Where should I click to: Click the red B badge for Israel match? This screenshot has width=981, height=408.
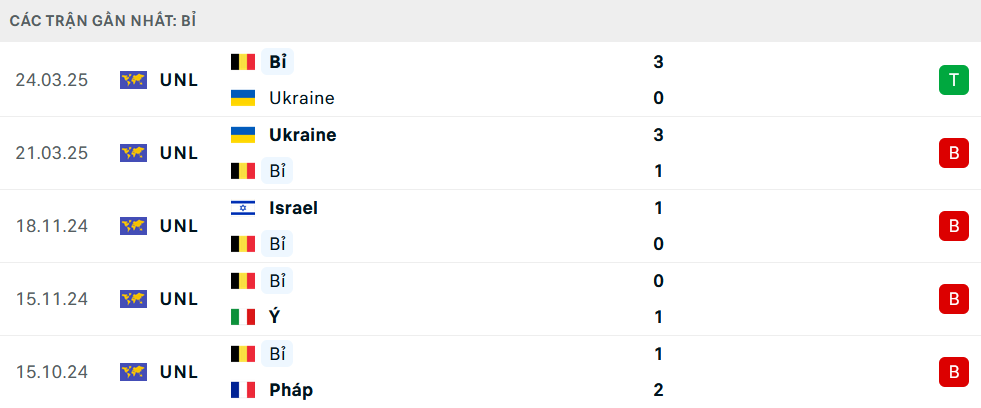[953, 226]
